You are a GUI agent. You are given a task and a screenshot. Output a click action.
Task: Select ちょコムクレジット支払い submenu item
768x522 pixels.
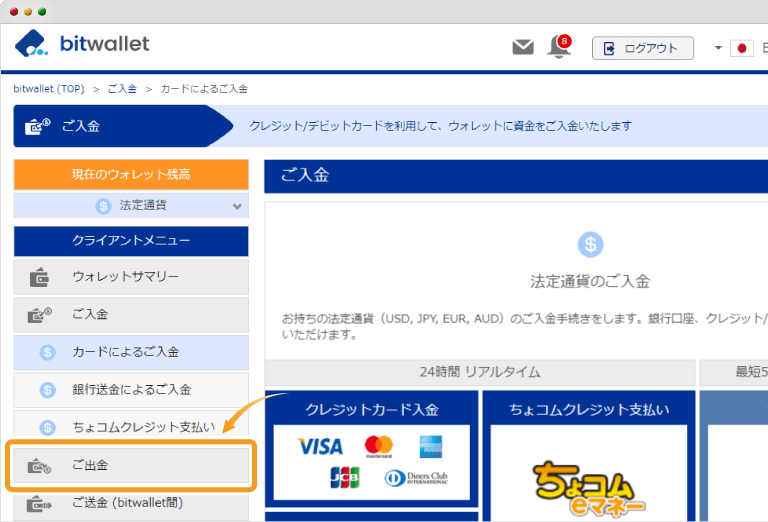coord(131,424)
